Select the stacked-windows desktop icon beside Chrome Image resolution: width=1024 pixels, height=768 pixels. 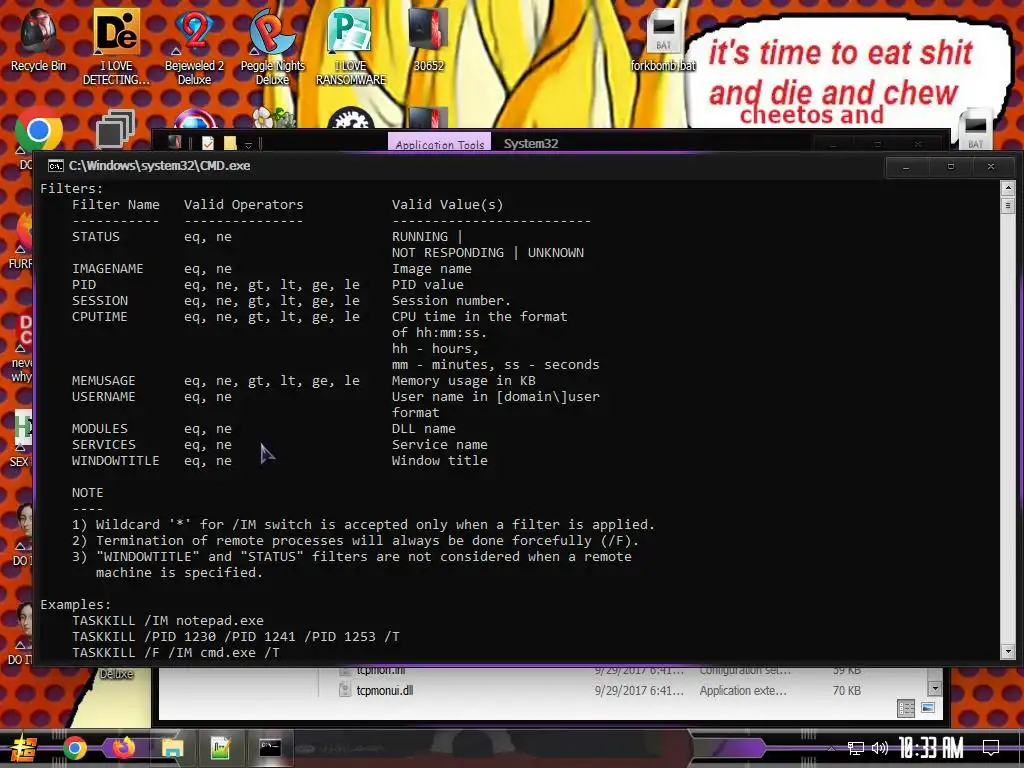(115, 129)
